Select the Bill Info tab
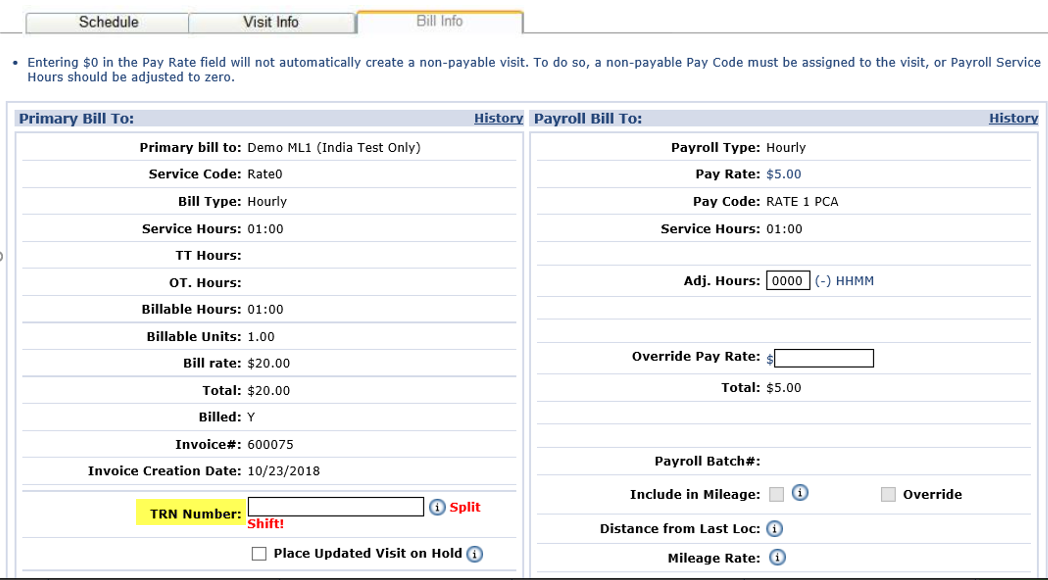Screen dimensions: 1048x580 439,21
